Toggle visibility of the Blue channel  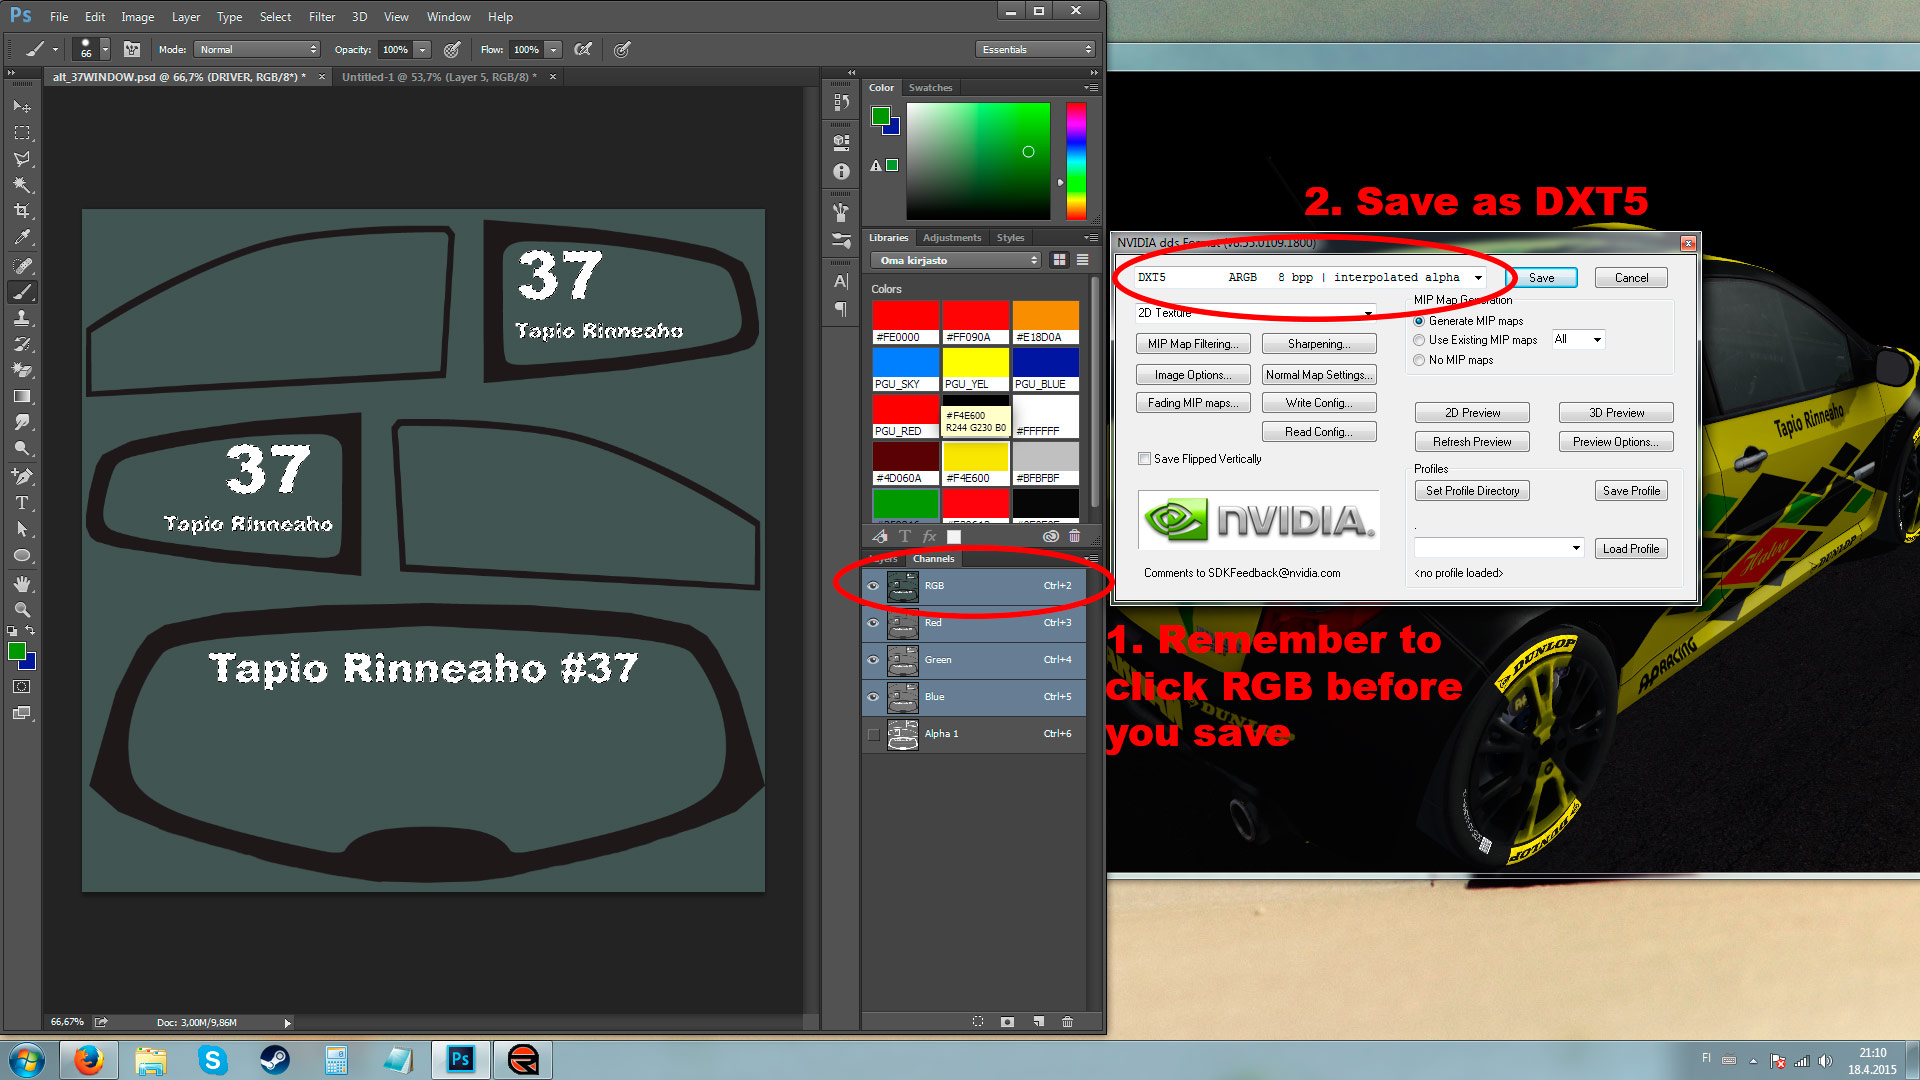coord(873,697)
